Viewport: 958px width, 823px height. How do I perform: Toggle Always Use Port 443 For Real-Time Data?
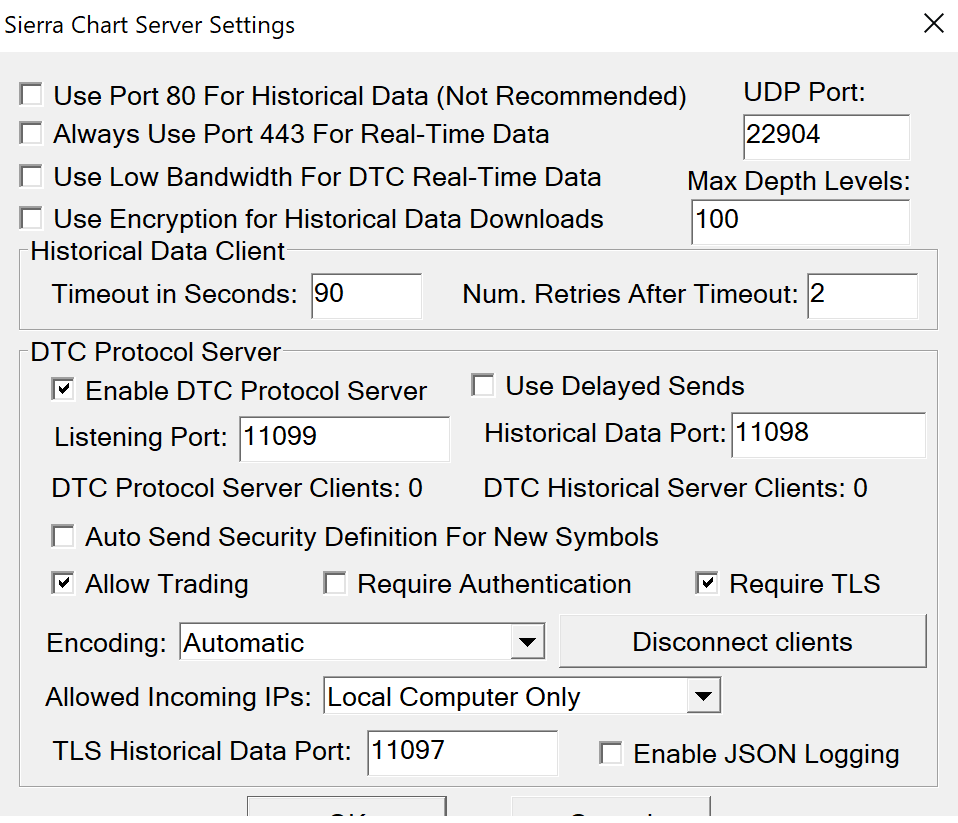pyautogui.click(x=31, y=133)
